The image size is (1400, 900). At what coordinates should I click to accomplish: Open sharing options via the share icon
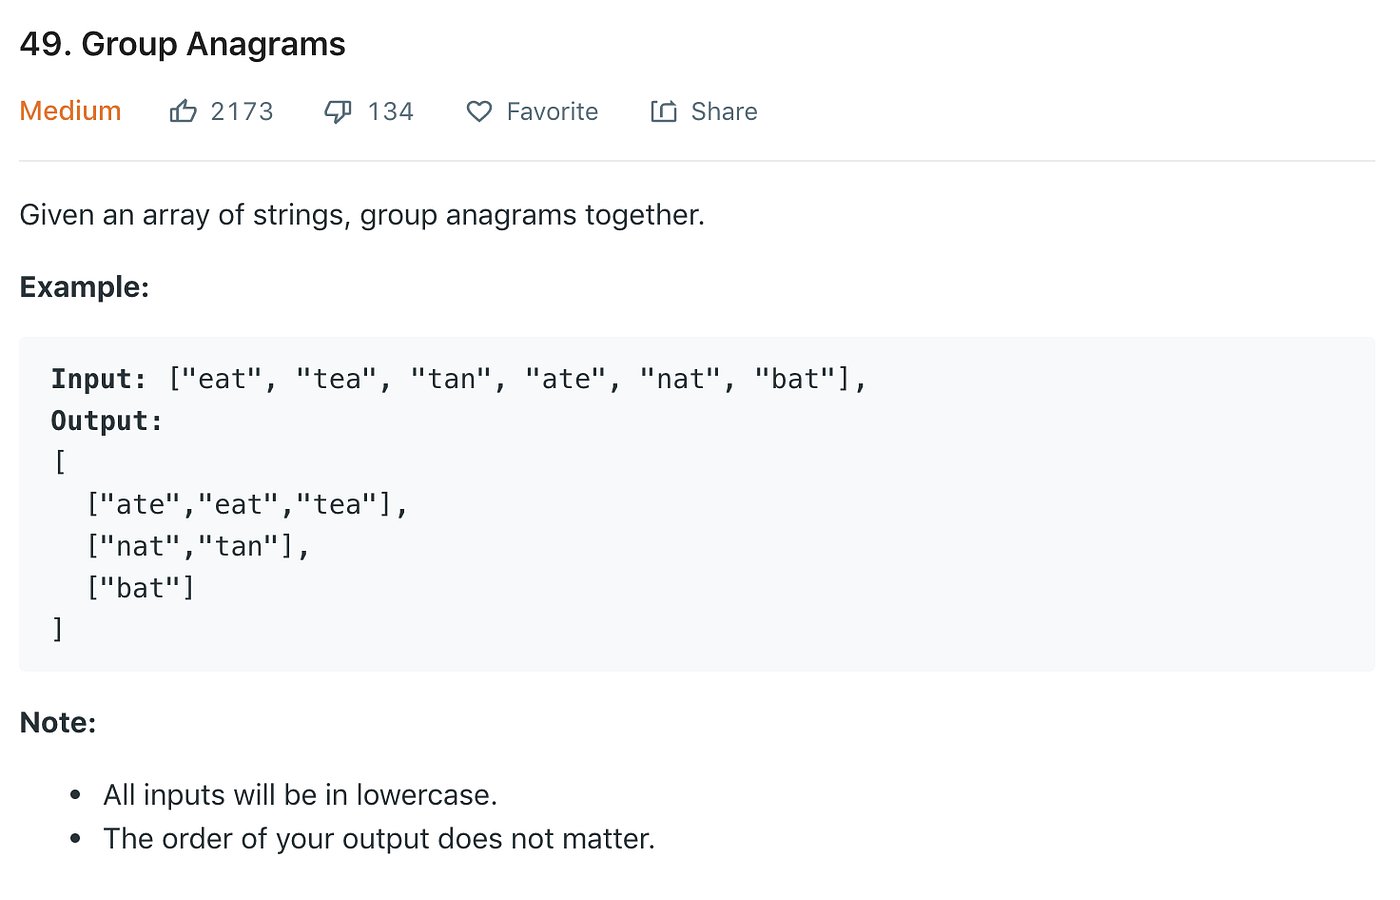[663, 111]
